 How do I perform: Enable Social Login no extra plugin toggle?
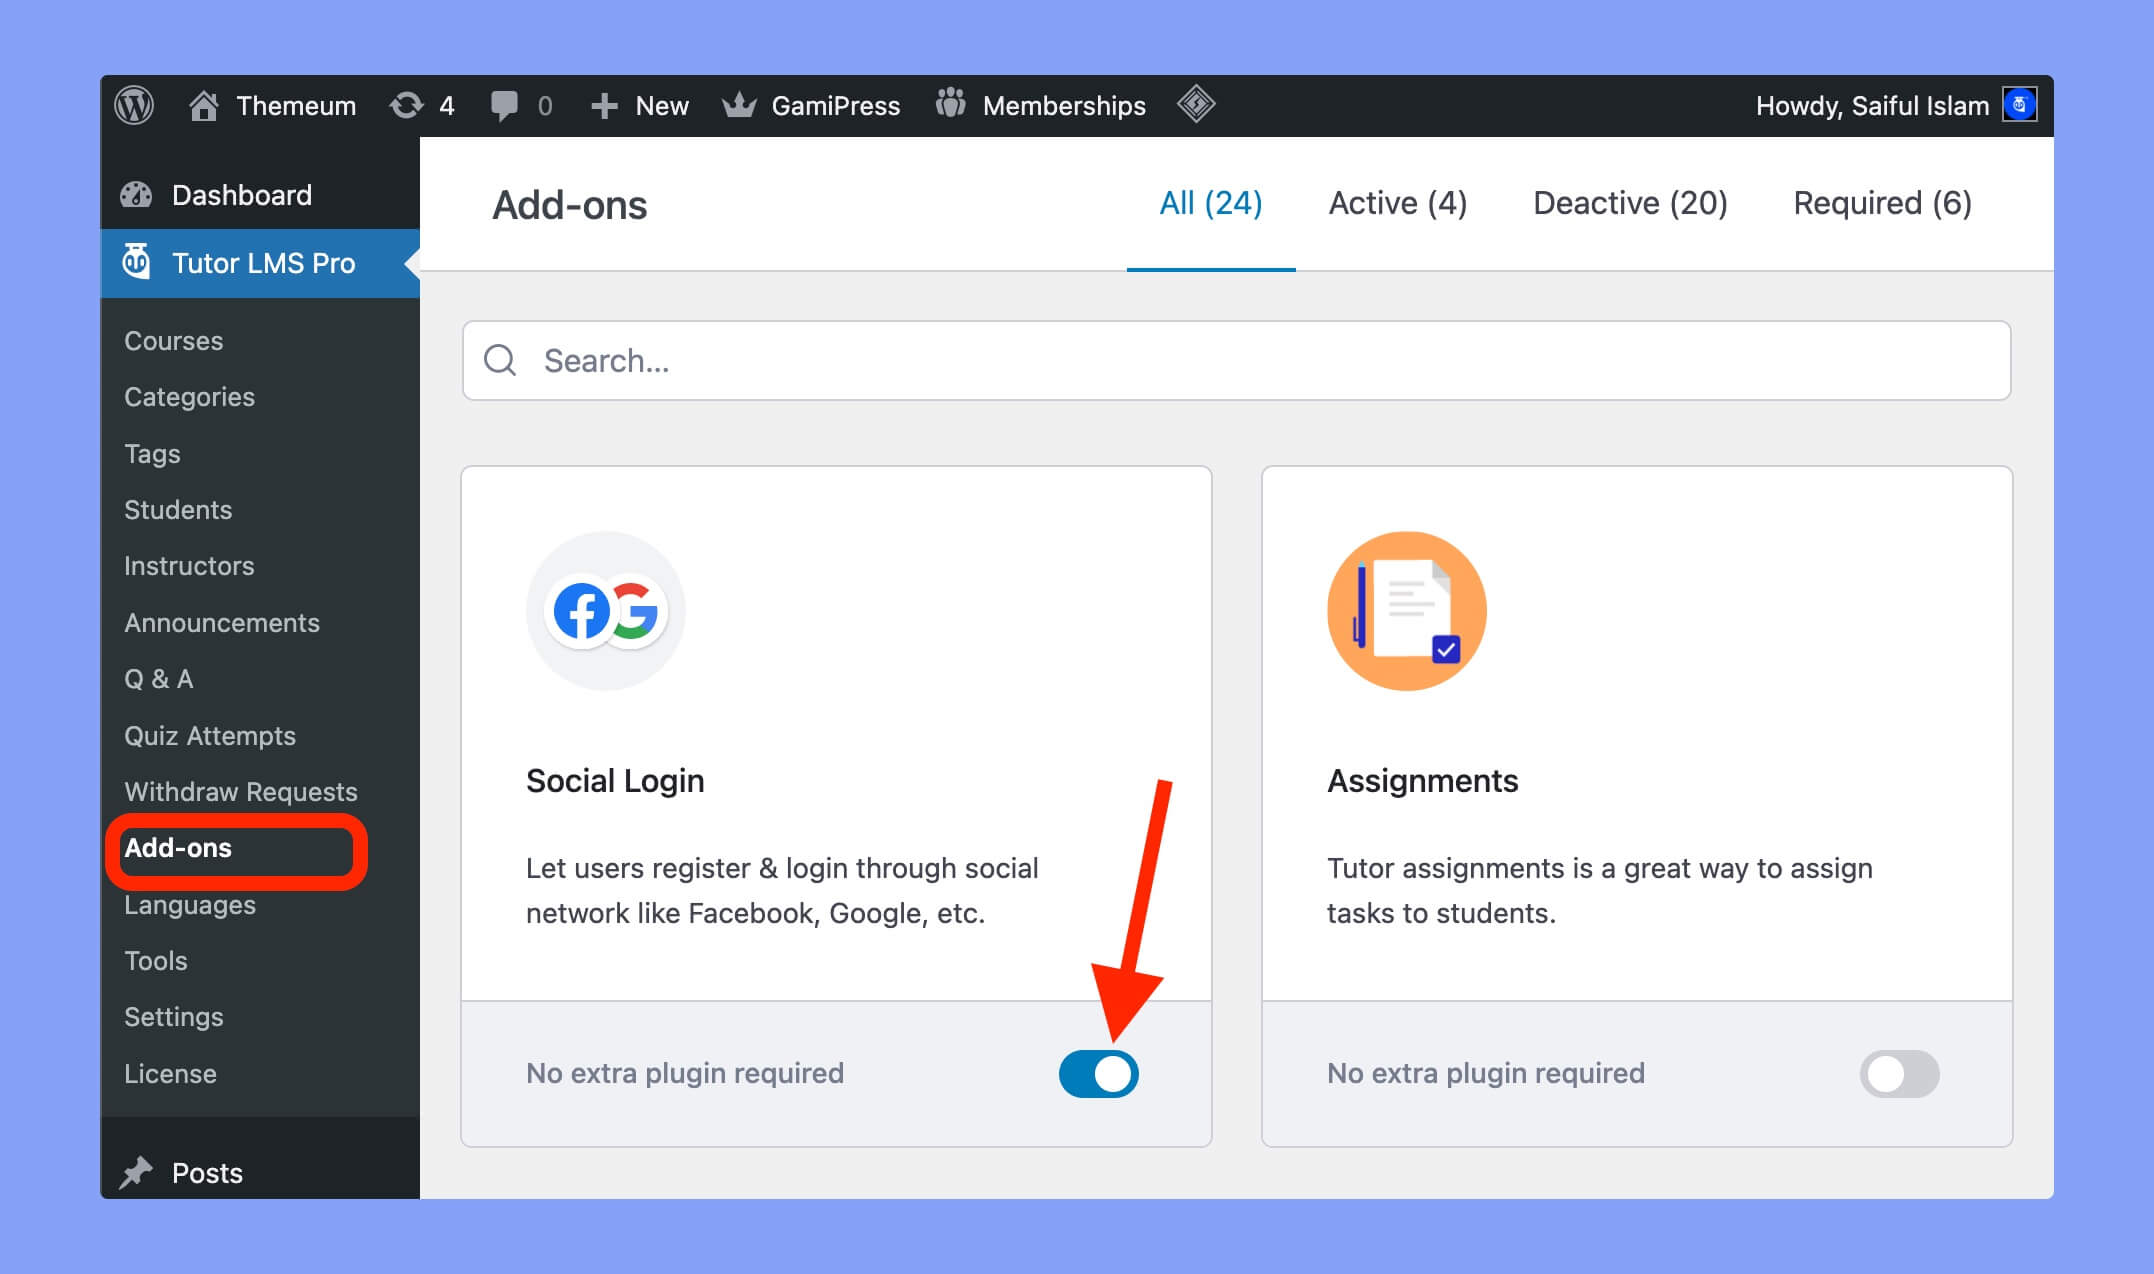pyautogui.click(x=1099, y=1074)
